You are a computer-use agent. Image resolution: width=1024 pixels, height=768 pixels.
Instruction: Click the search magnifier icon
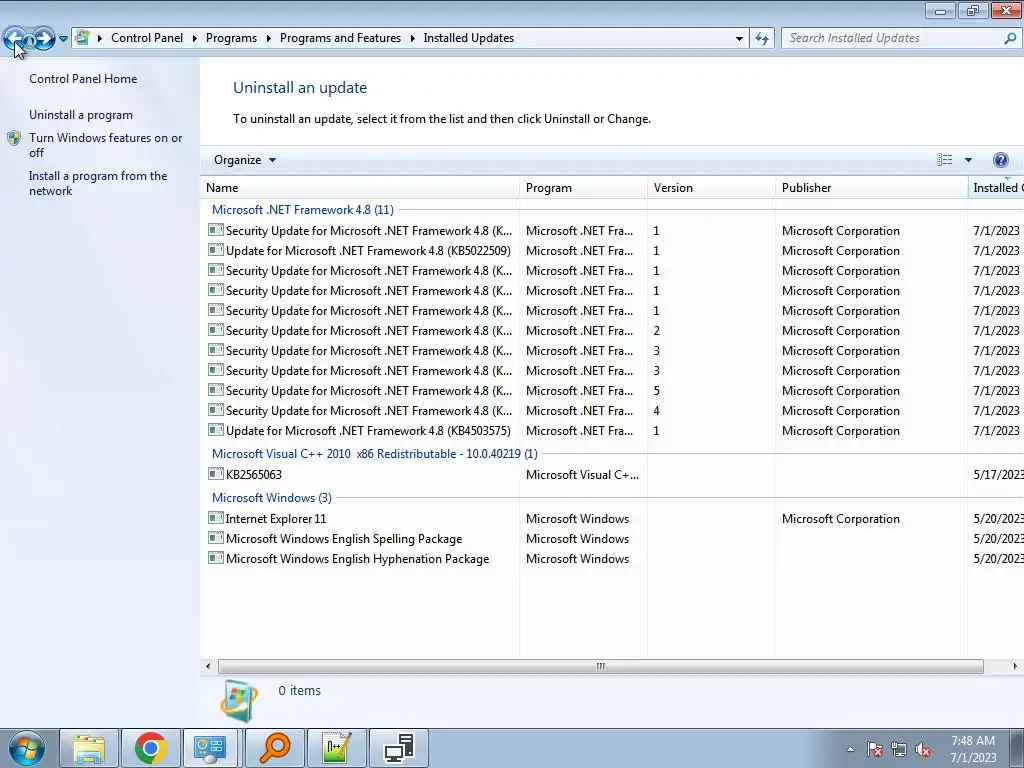(1010, 38)
